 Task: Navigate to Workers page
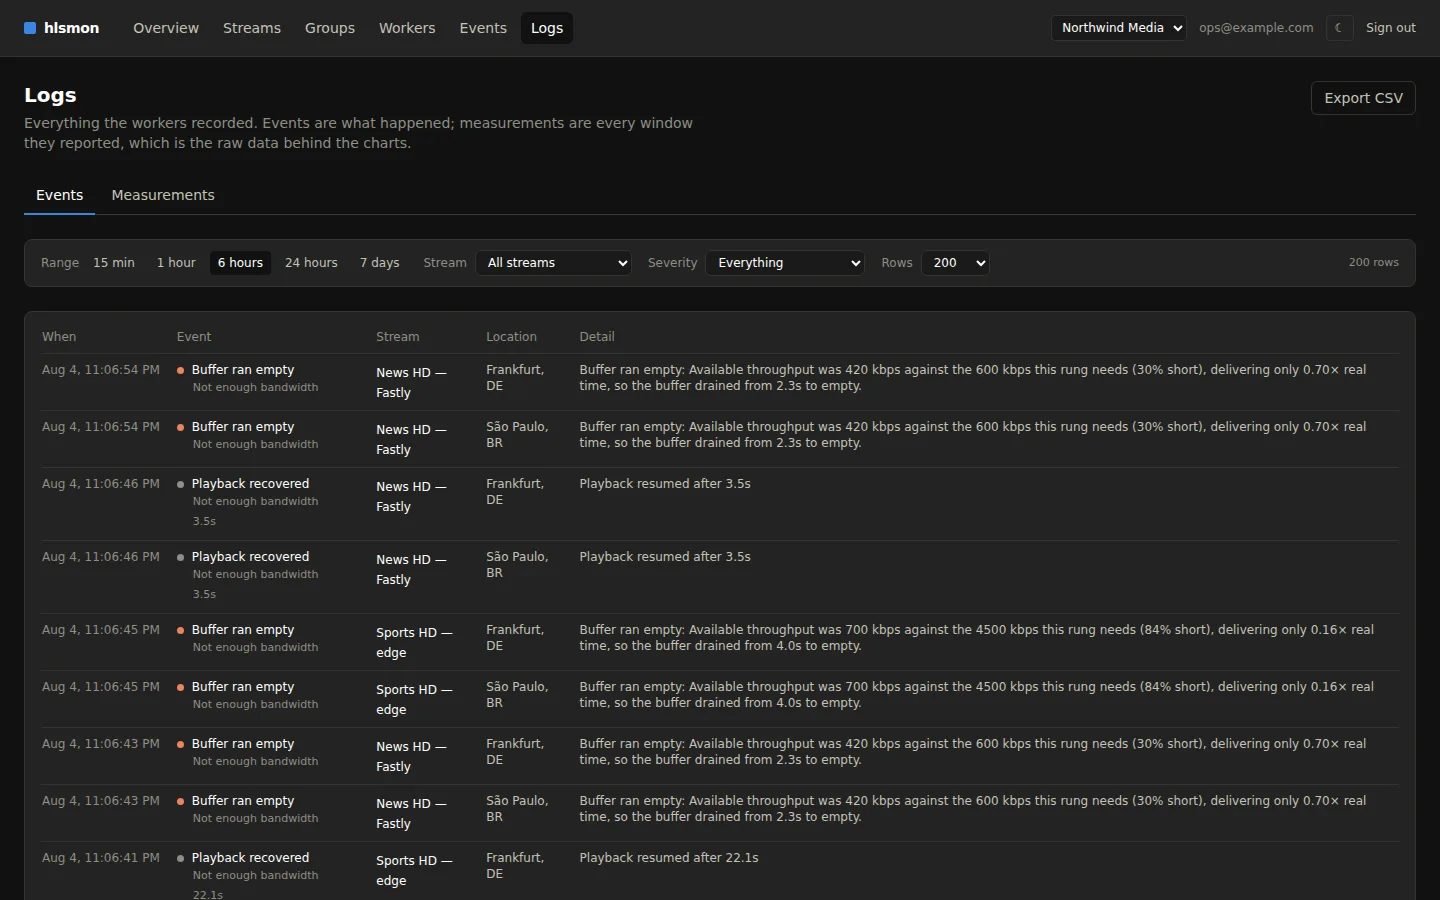(407, 28)
